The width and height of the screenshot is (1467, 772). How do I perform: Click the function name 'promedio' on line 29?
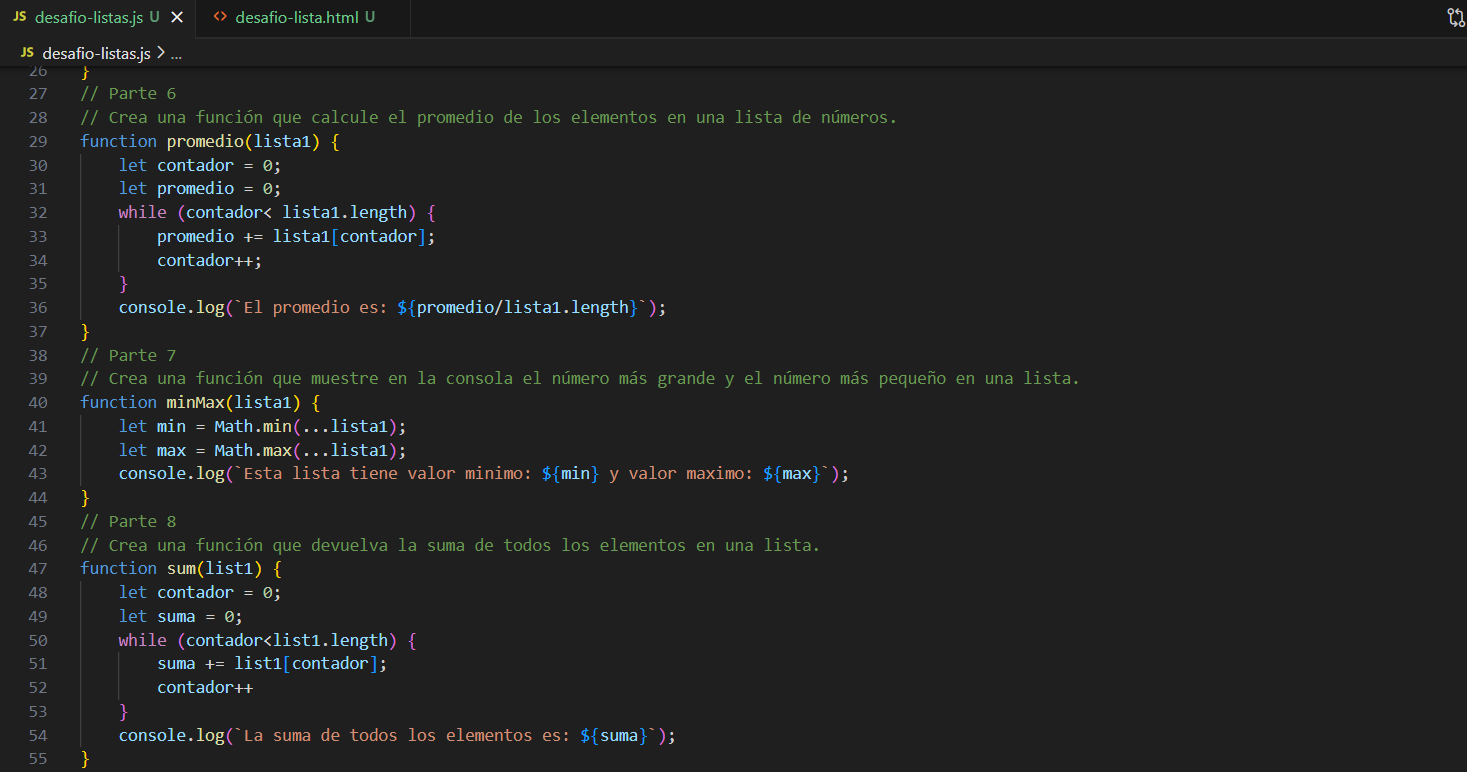pyautogui.click(x=205, y=141)
